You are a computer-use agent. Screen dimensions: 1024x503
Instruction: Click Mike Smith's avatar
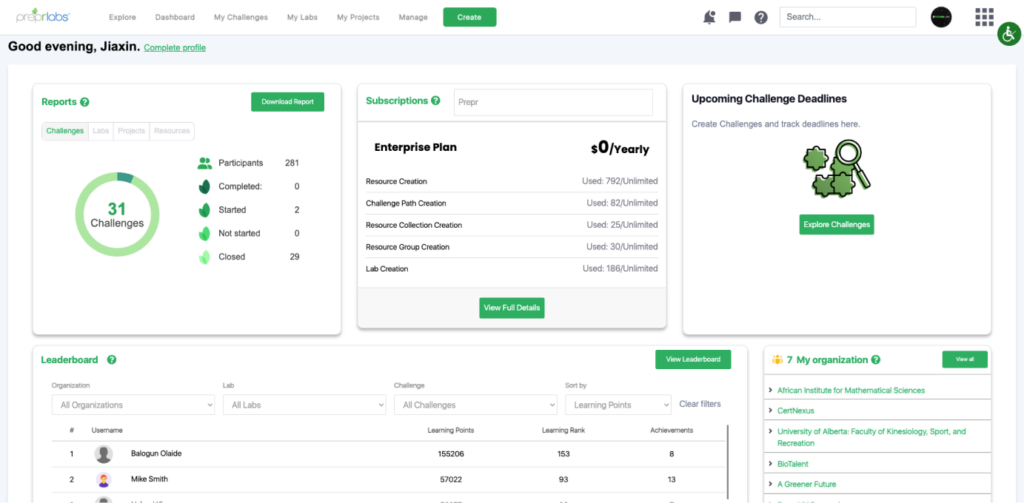pos(103,479)
